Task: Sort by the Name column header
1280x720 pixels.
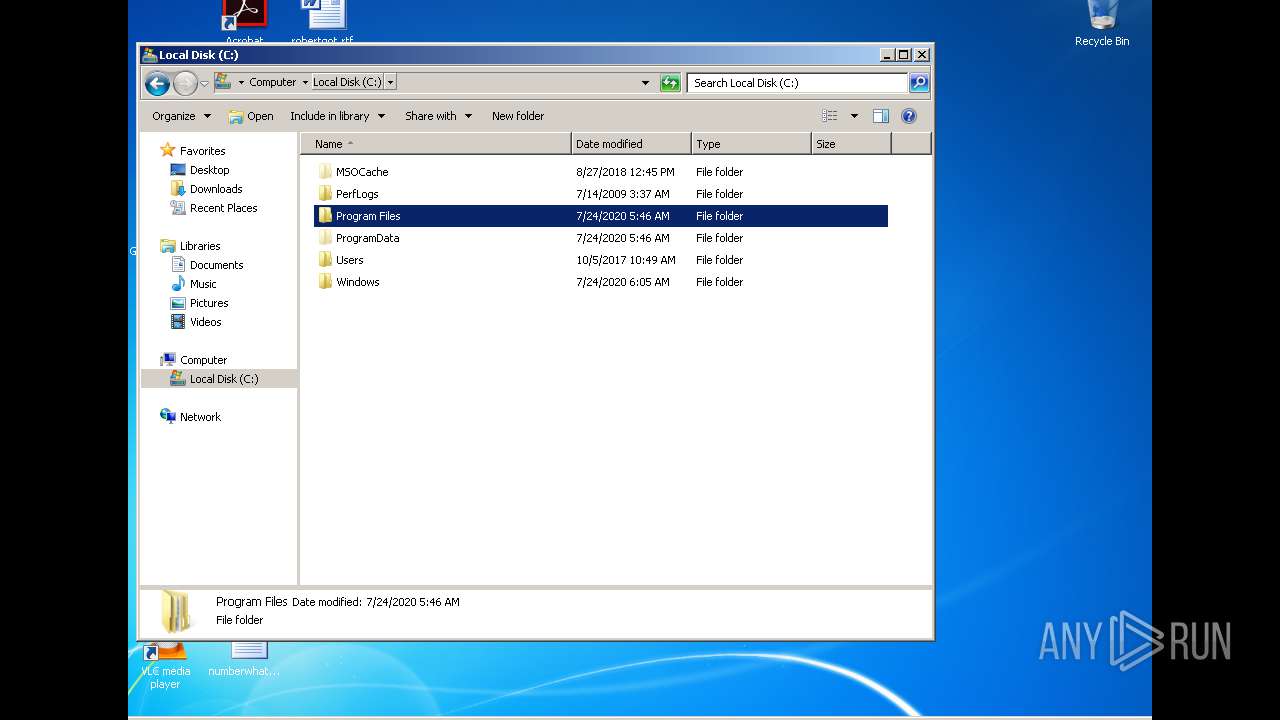Action: pyautogui.click(x=436, y=144)
